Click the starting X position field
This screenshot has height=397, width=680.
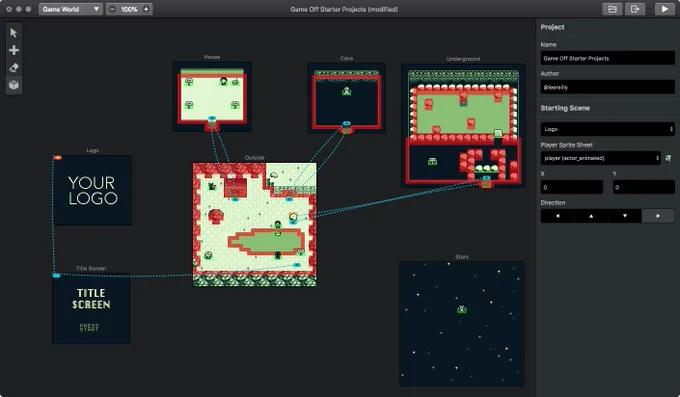(x=572, y=187)
